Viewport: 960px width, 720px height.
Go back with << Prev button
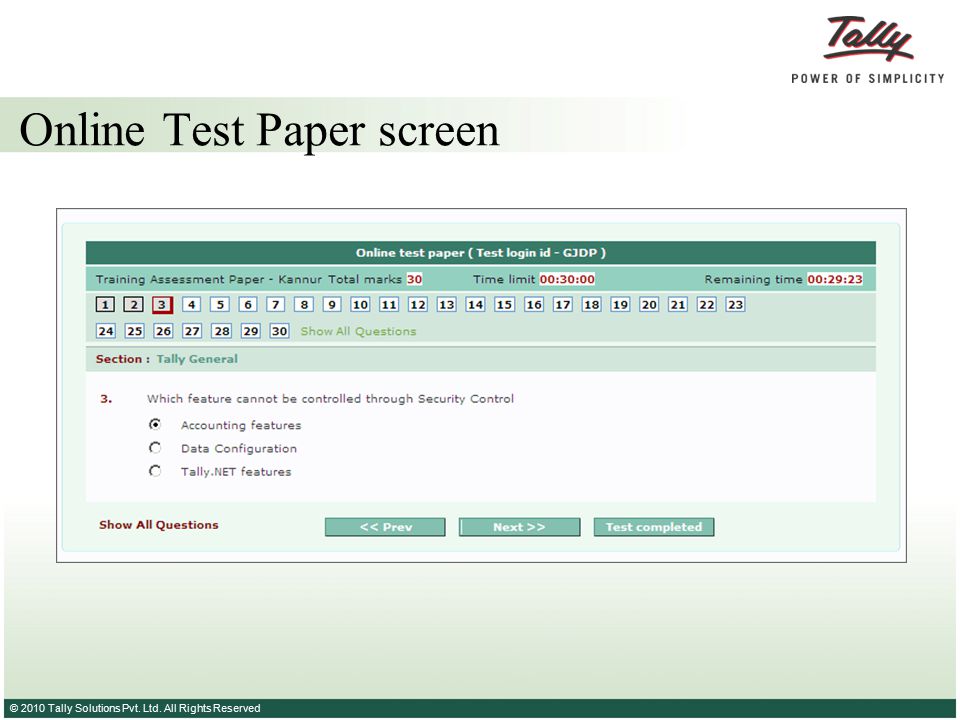click(385, 527)
